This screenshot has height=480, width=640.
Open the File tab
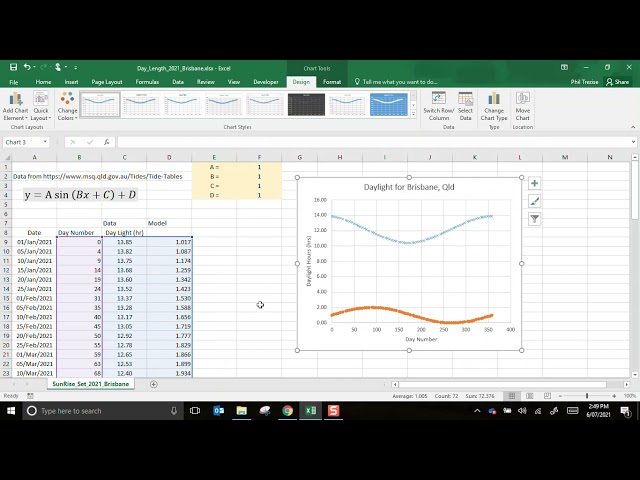click(x=13, y=82)
